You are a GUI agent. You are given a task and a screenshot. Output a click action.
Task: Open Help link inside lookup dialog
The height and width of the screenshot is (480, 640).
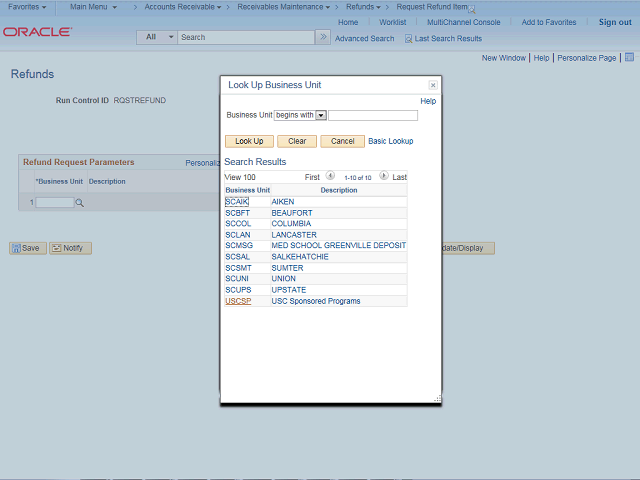pyautogui.click(x=428, y=101)
